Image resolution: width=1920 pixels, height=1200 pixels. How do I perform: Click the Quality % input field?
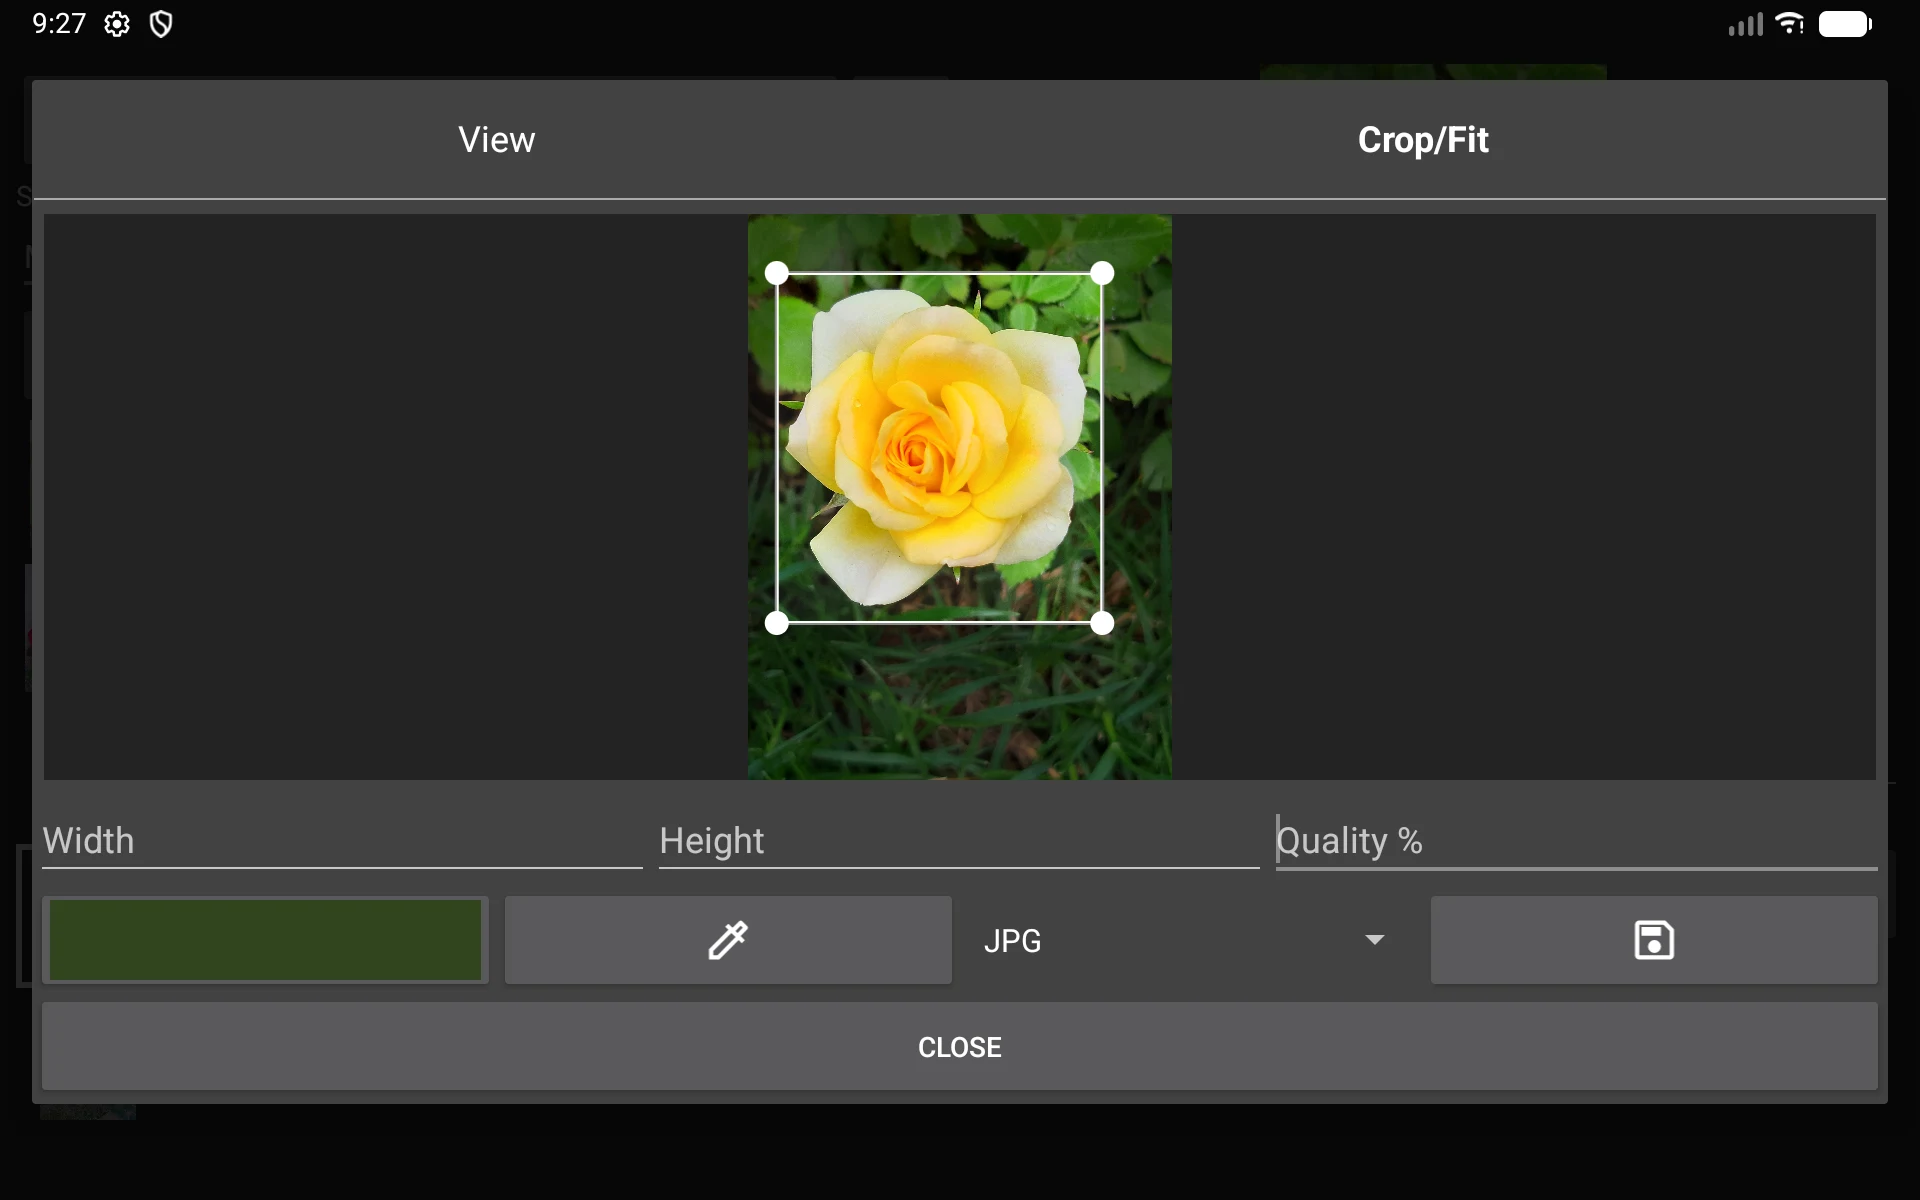[1577, 841]
